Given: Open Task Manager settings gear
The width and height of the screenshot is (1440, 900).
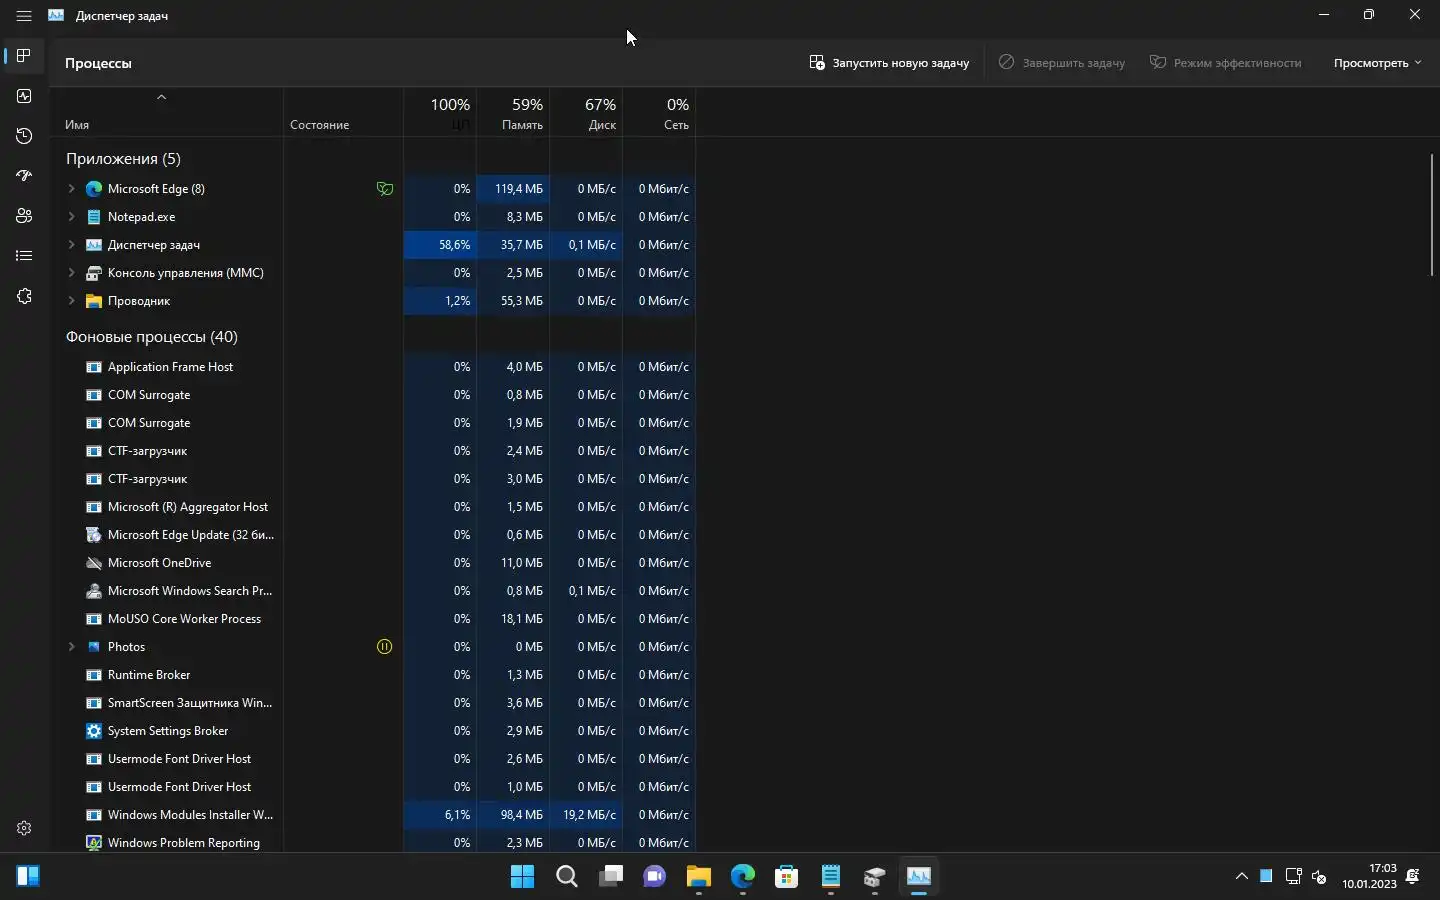Looking at the screenshot, I should pyautogui.click(x=24, y=828).
